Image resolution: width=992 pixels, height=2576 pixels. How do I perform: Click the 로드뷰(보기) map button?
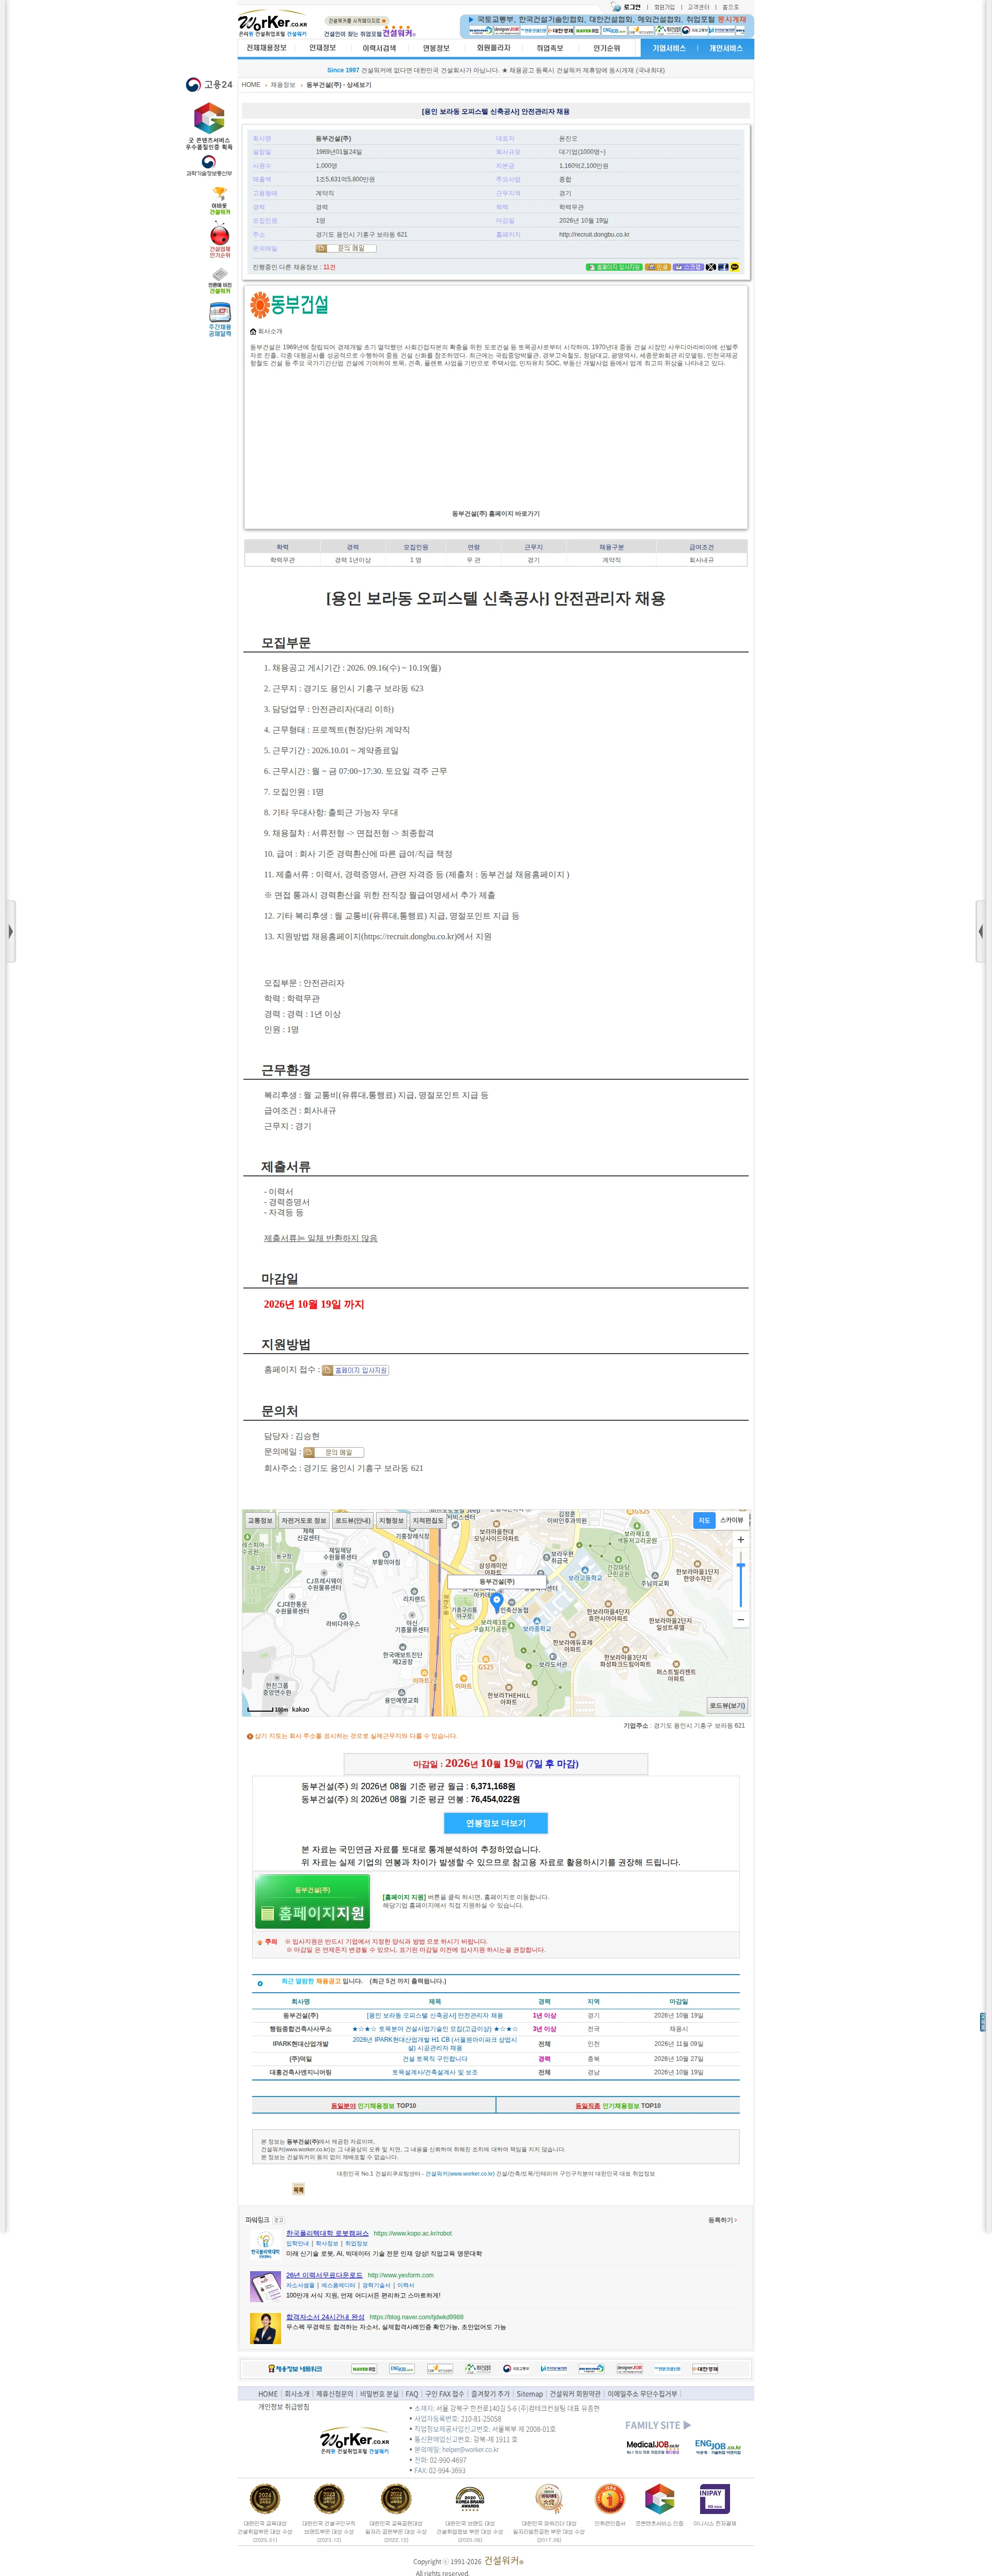(727, 1705)
